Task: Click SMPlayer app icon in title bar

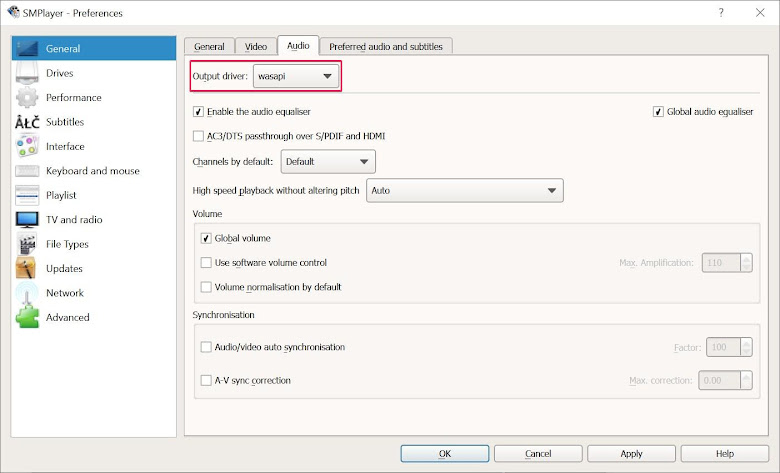Action: tap(13, 12)
